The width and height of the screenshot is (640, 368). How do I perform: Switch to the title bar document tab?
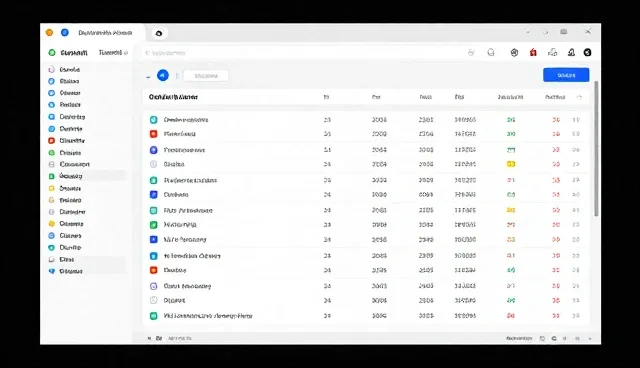pos(105,33)
